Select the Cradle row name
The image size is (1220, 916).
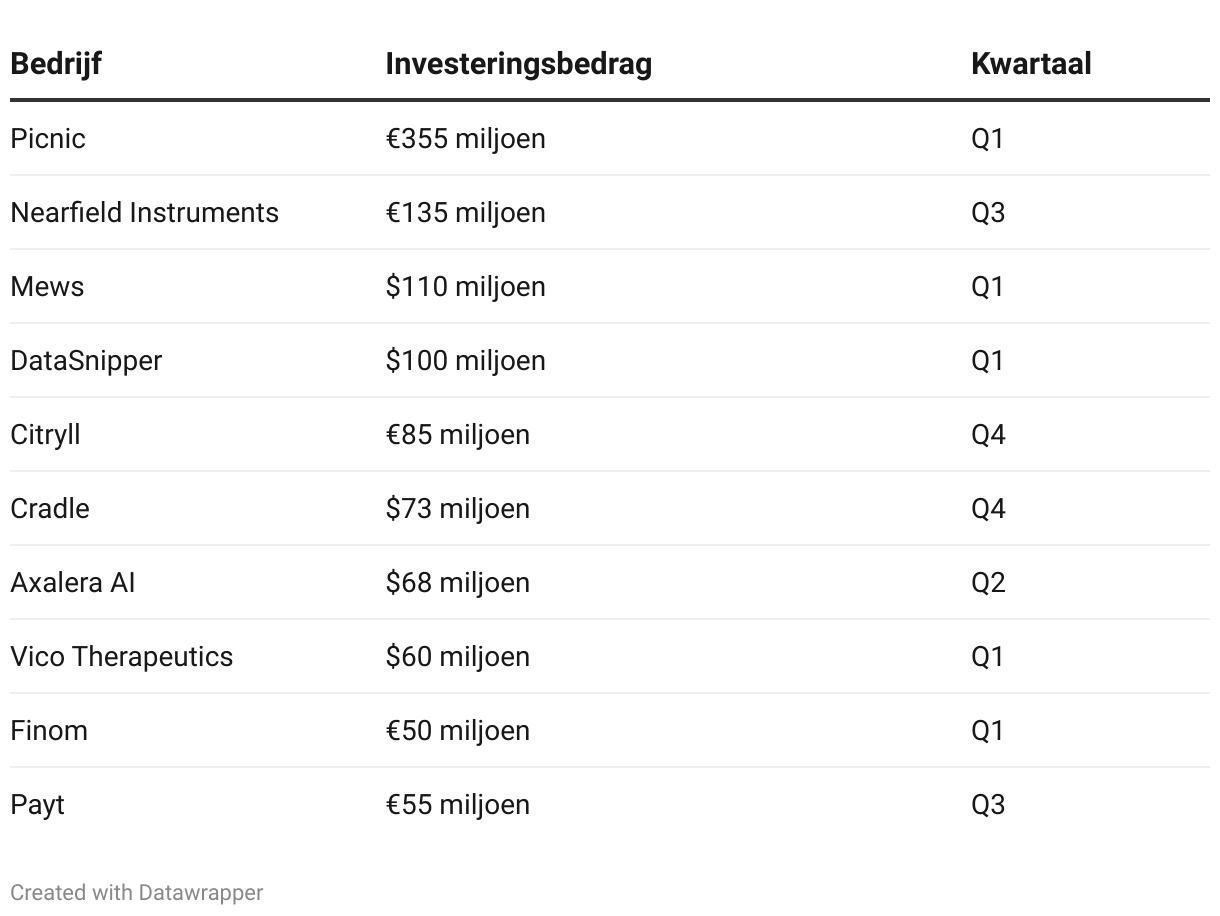click(50, 508)
